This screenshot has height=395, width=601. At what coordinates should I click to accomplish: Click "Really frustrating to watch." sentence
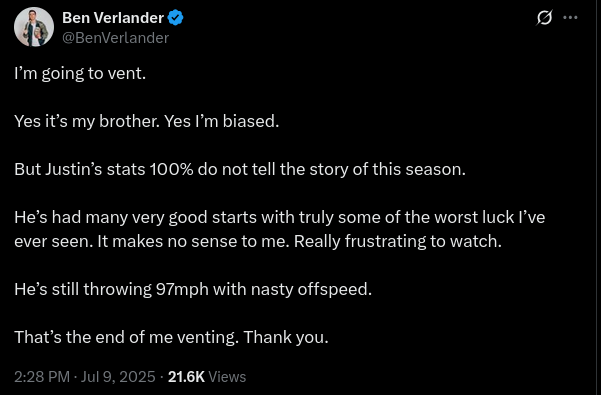(x=398, y=241)
